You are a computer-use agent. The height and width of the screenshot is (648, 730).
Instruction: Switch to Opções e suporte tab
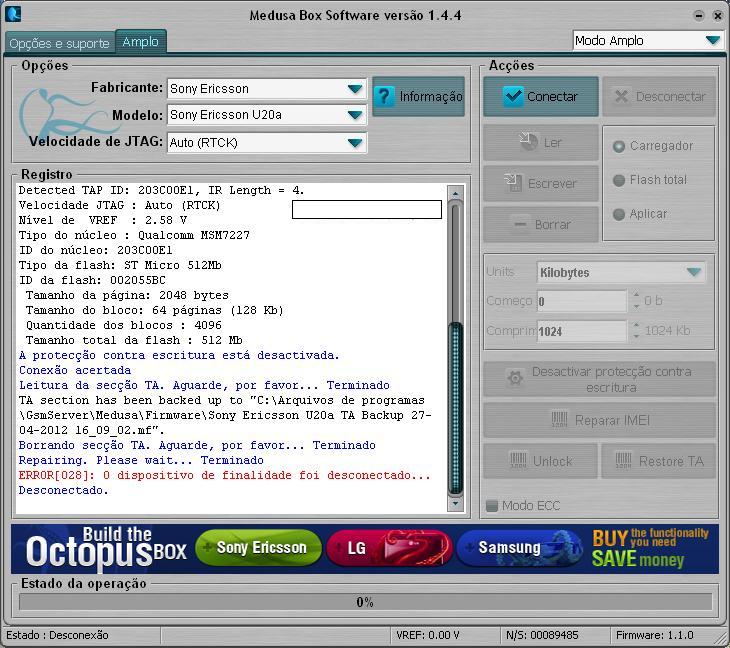59,43
